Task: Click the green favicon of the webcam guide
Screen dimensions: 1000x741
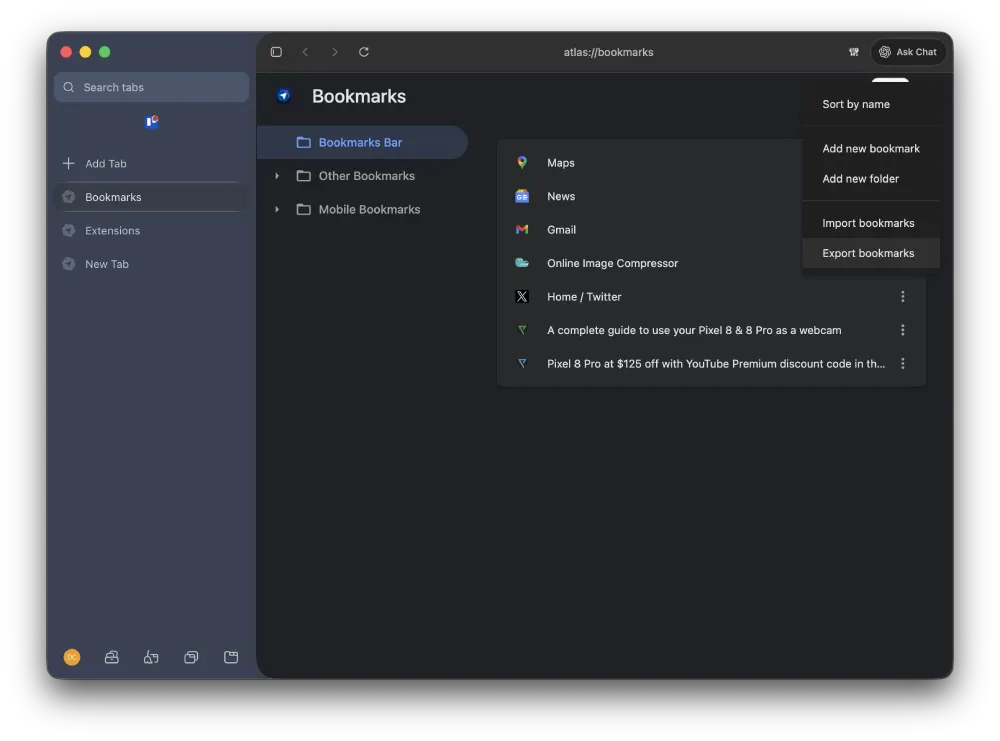Action: tap(522, 330)
